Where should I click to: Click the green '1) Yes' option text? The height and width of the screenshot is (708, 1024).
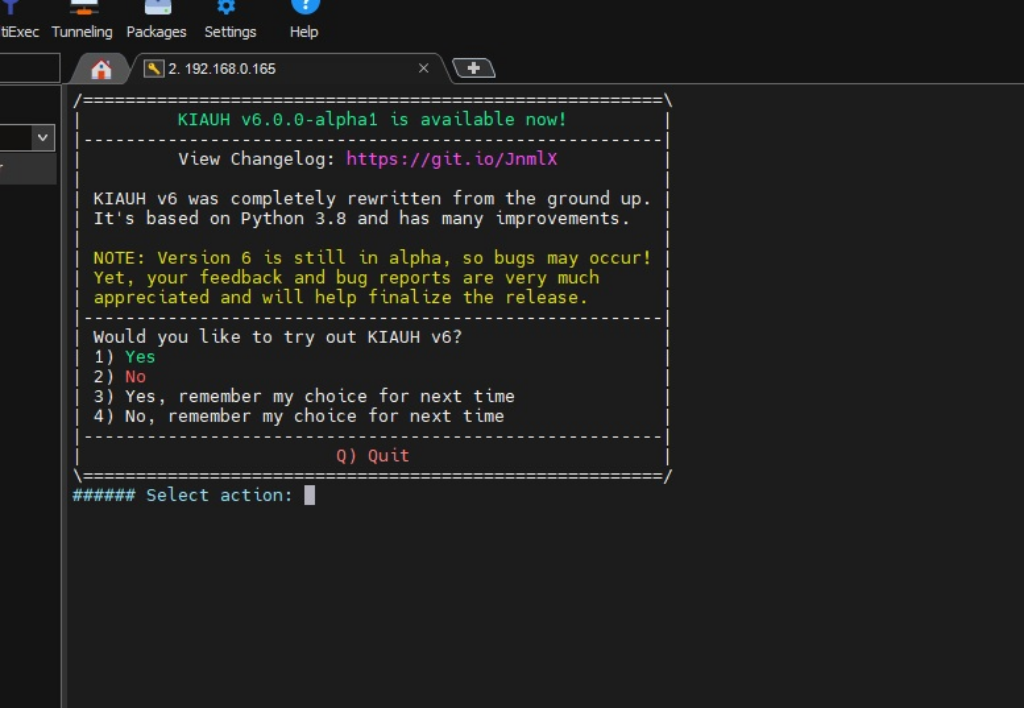124,357
